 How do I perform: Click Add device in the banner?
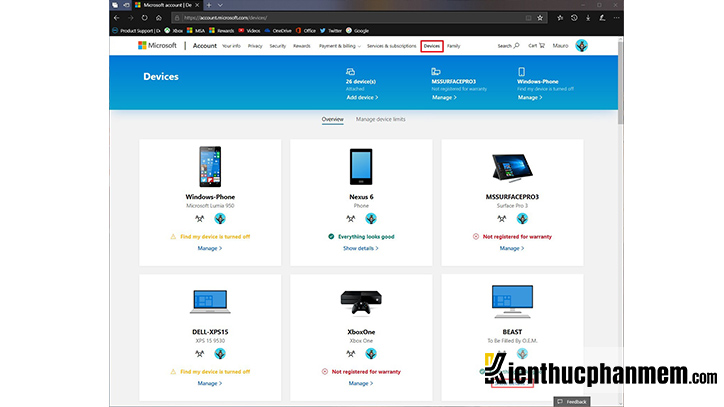coord(362,97)
